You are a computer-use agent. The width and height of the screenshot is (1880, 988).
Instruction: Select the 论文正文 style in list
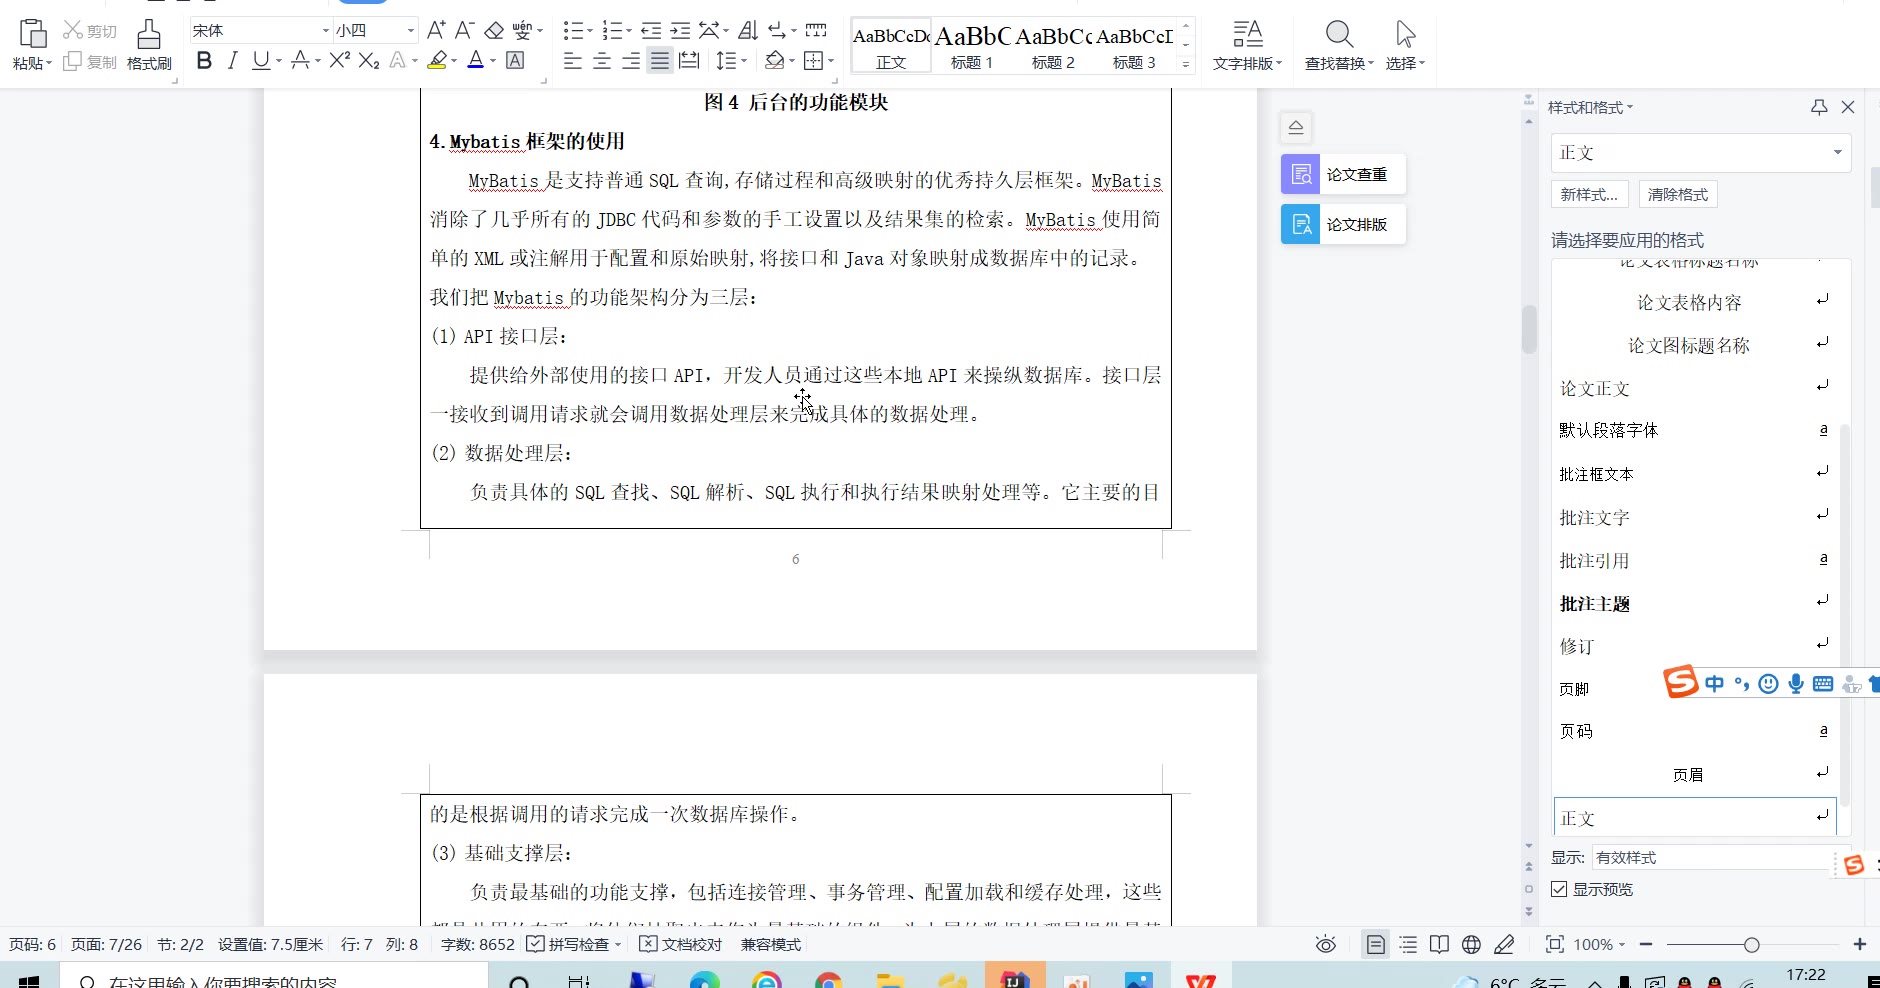[1695, 388]
